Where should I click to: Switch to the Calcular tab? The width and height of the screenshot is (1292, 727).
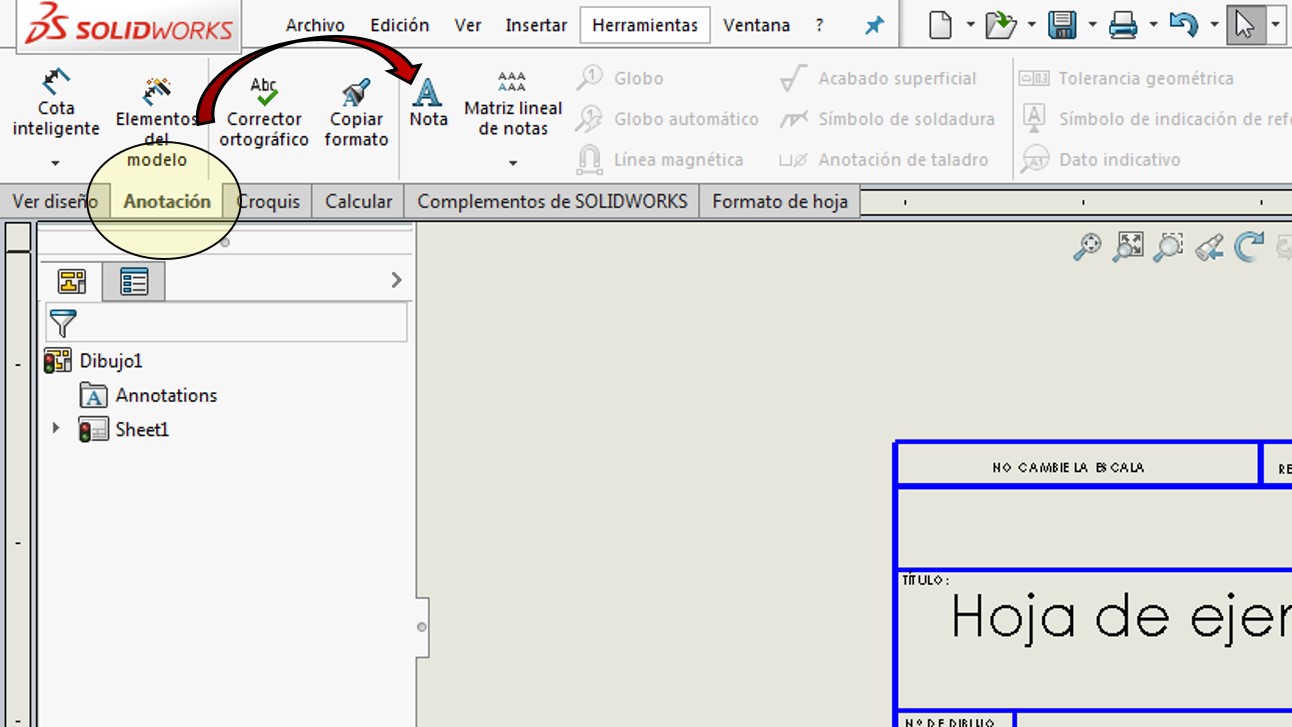coord(358,201)
